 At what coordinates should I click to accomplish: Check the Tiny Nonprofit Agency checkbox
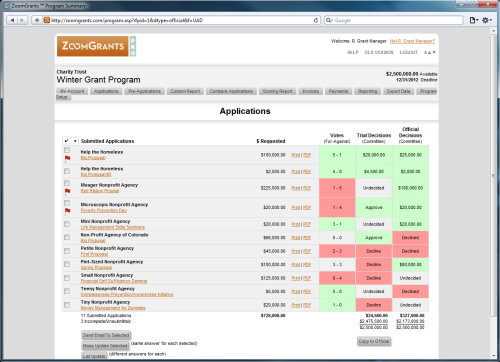tap(67, 305)
